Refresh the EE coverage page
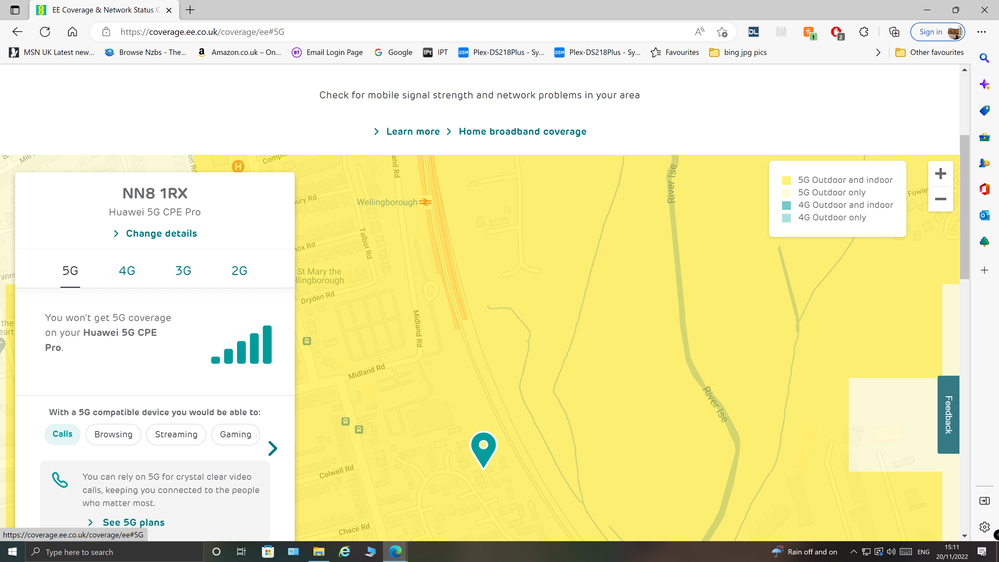 click(45, 32)
